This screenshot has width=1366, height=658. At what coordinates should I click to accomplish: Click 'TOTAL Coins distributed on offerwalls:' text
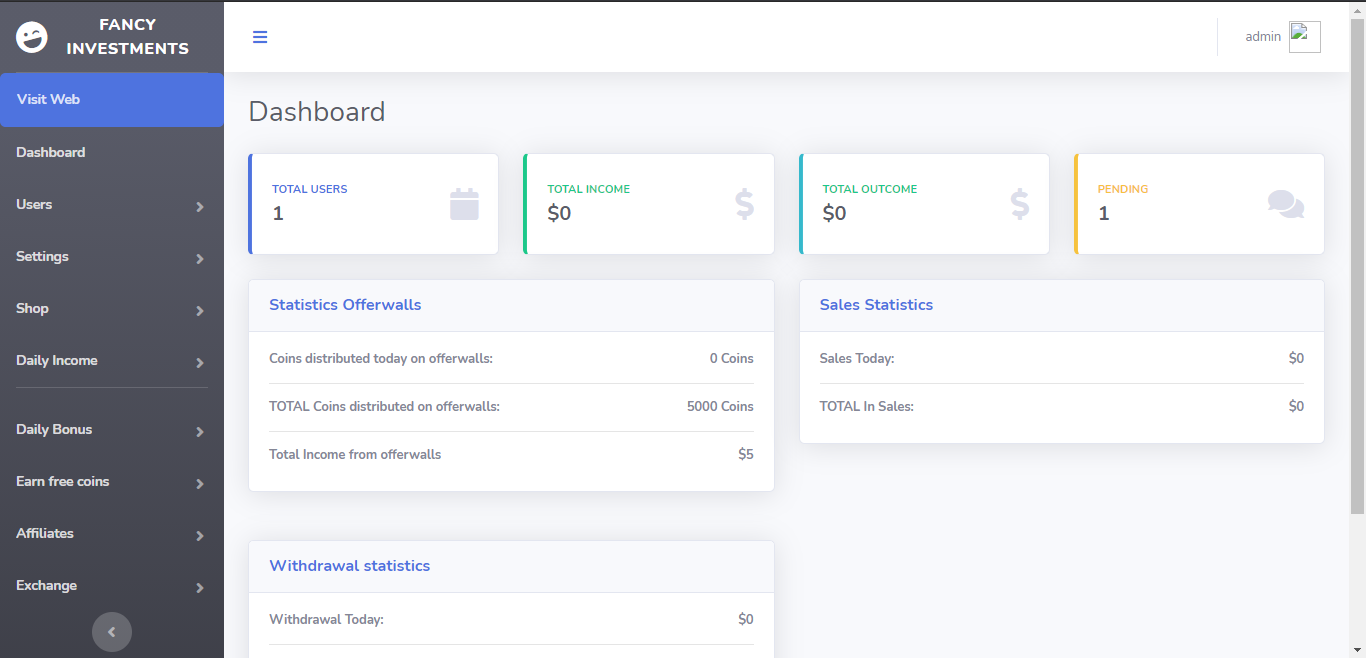pyautogui.click(x=384, y=406)
